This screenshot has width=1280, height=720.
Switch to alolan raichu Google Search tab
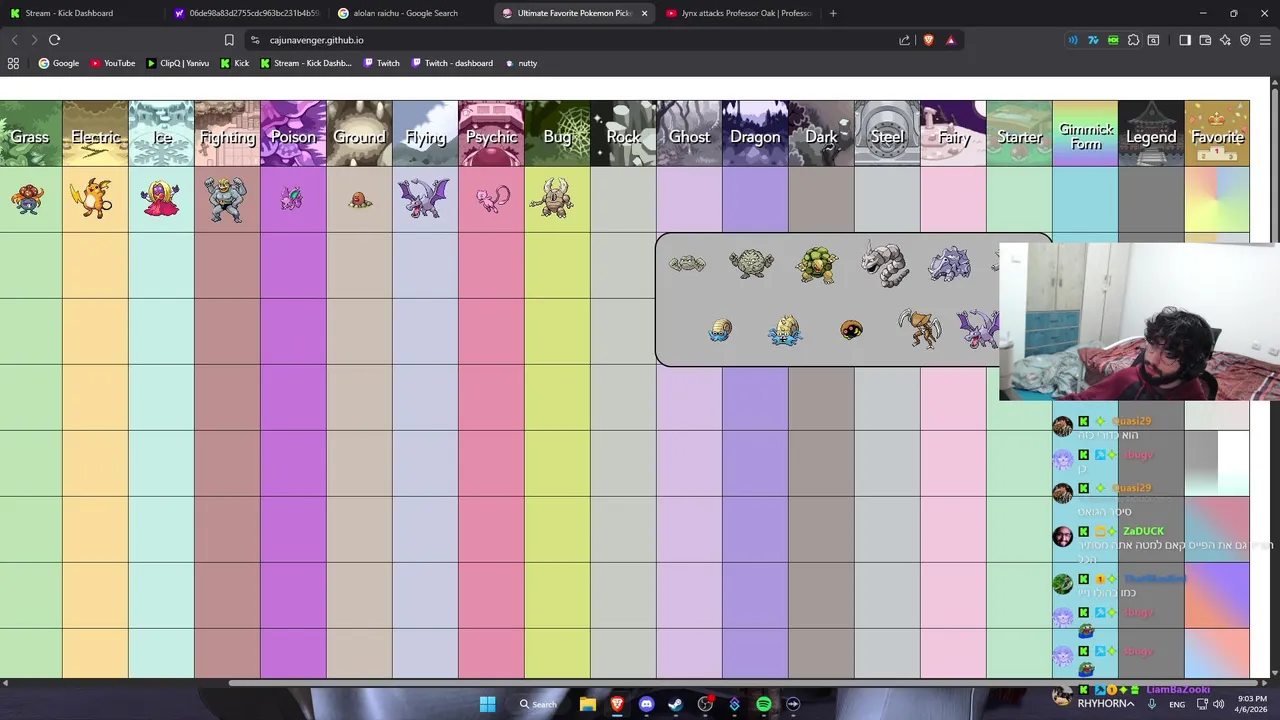tap(410, 13)
